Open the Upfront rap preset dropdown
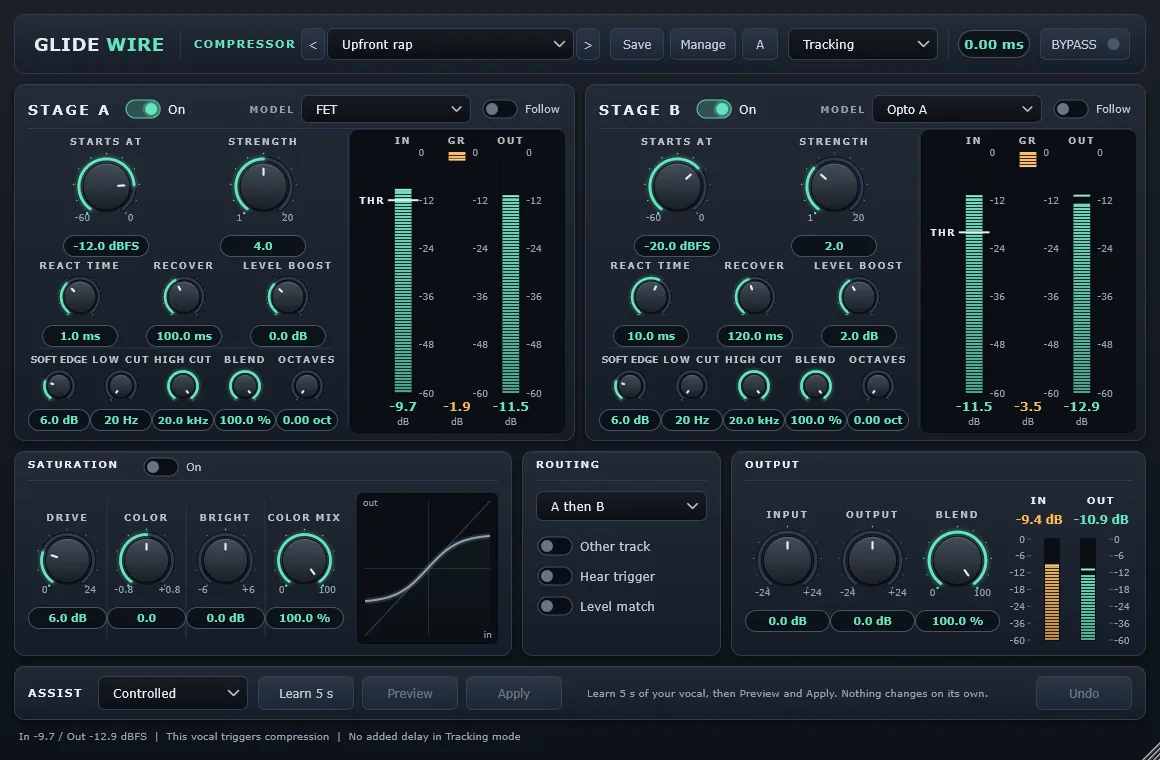The width and height of the screenshot is (1160, 760). [450, 44]
